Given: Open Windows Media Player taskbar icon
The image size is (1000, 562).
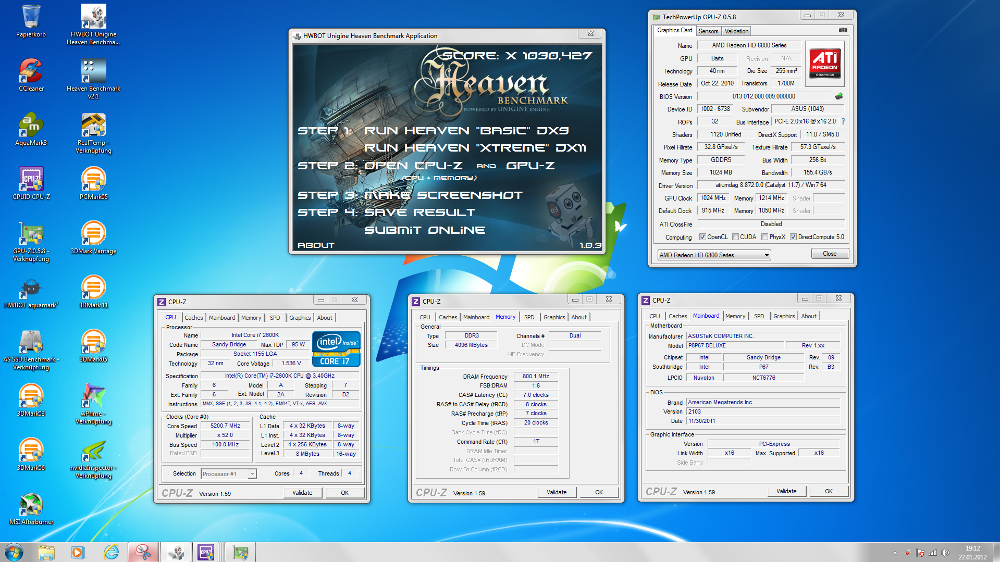Looking at the screenshot, I should [x=78, y=552].
